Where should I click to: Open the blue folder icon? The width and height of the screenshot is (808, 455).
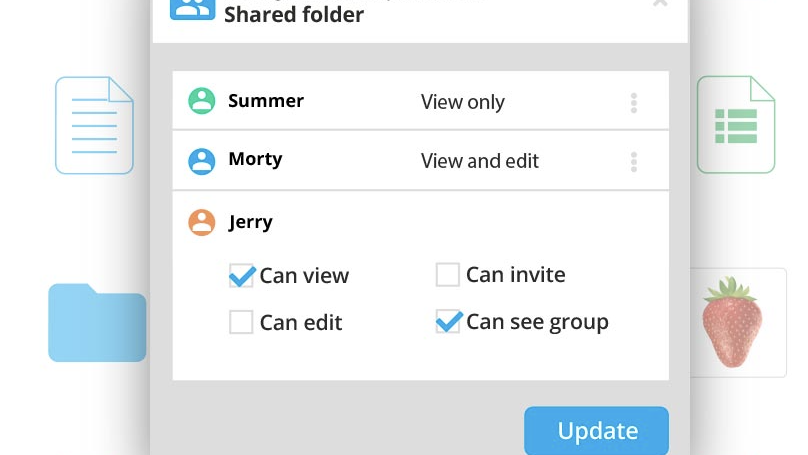click(97, 322)
